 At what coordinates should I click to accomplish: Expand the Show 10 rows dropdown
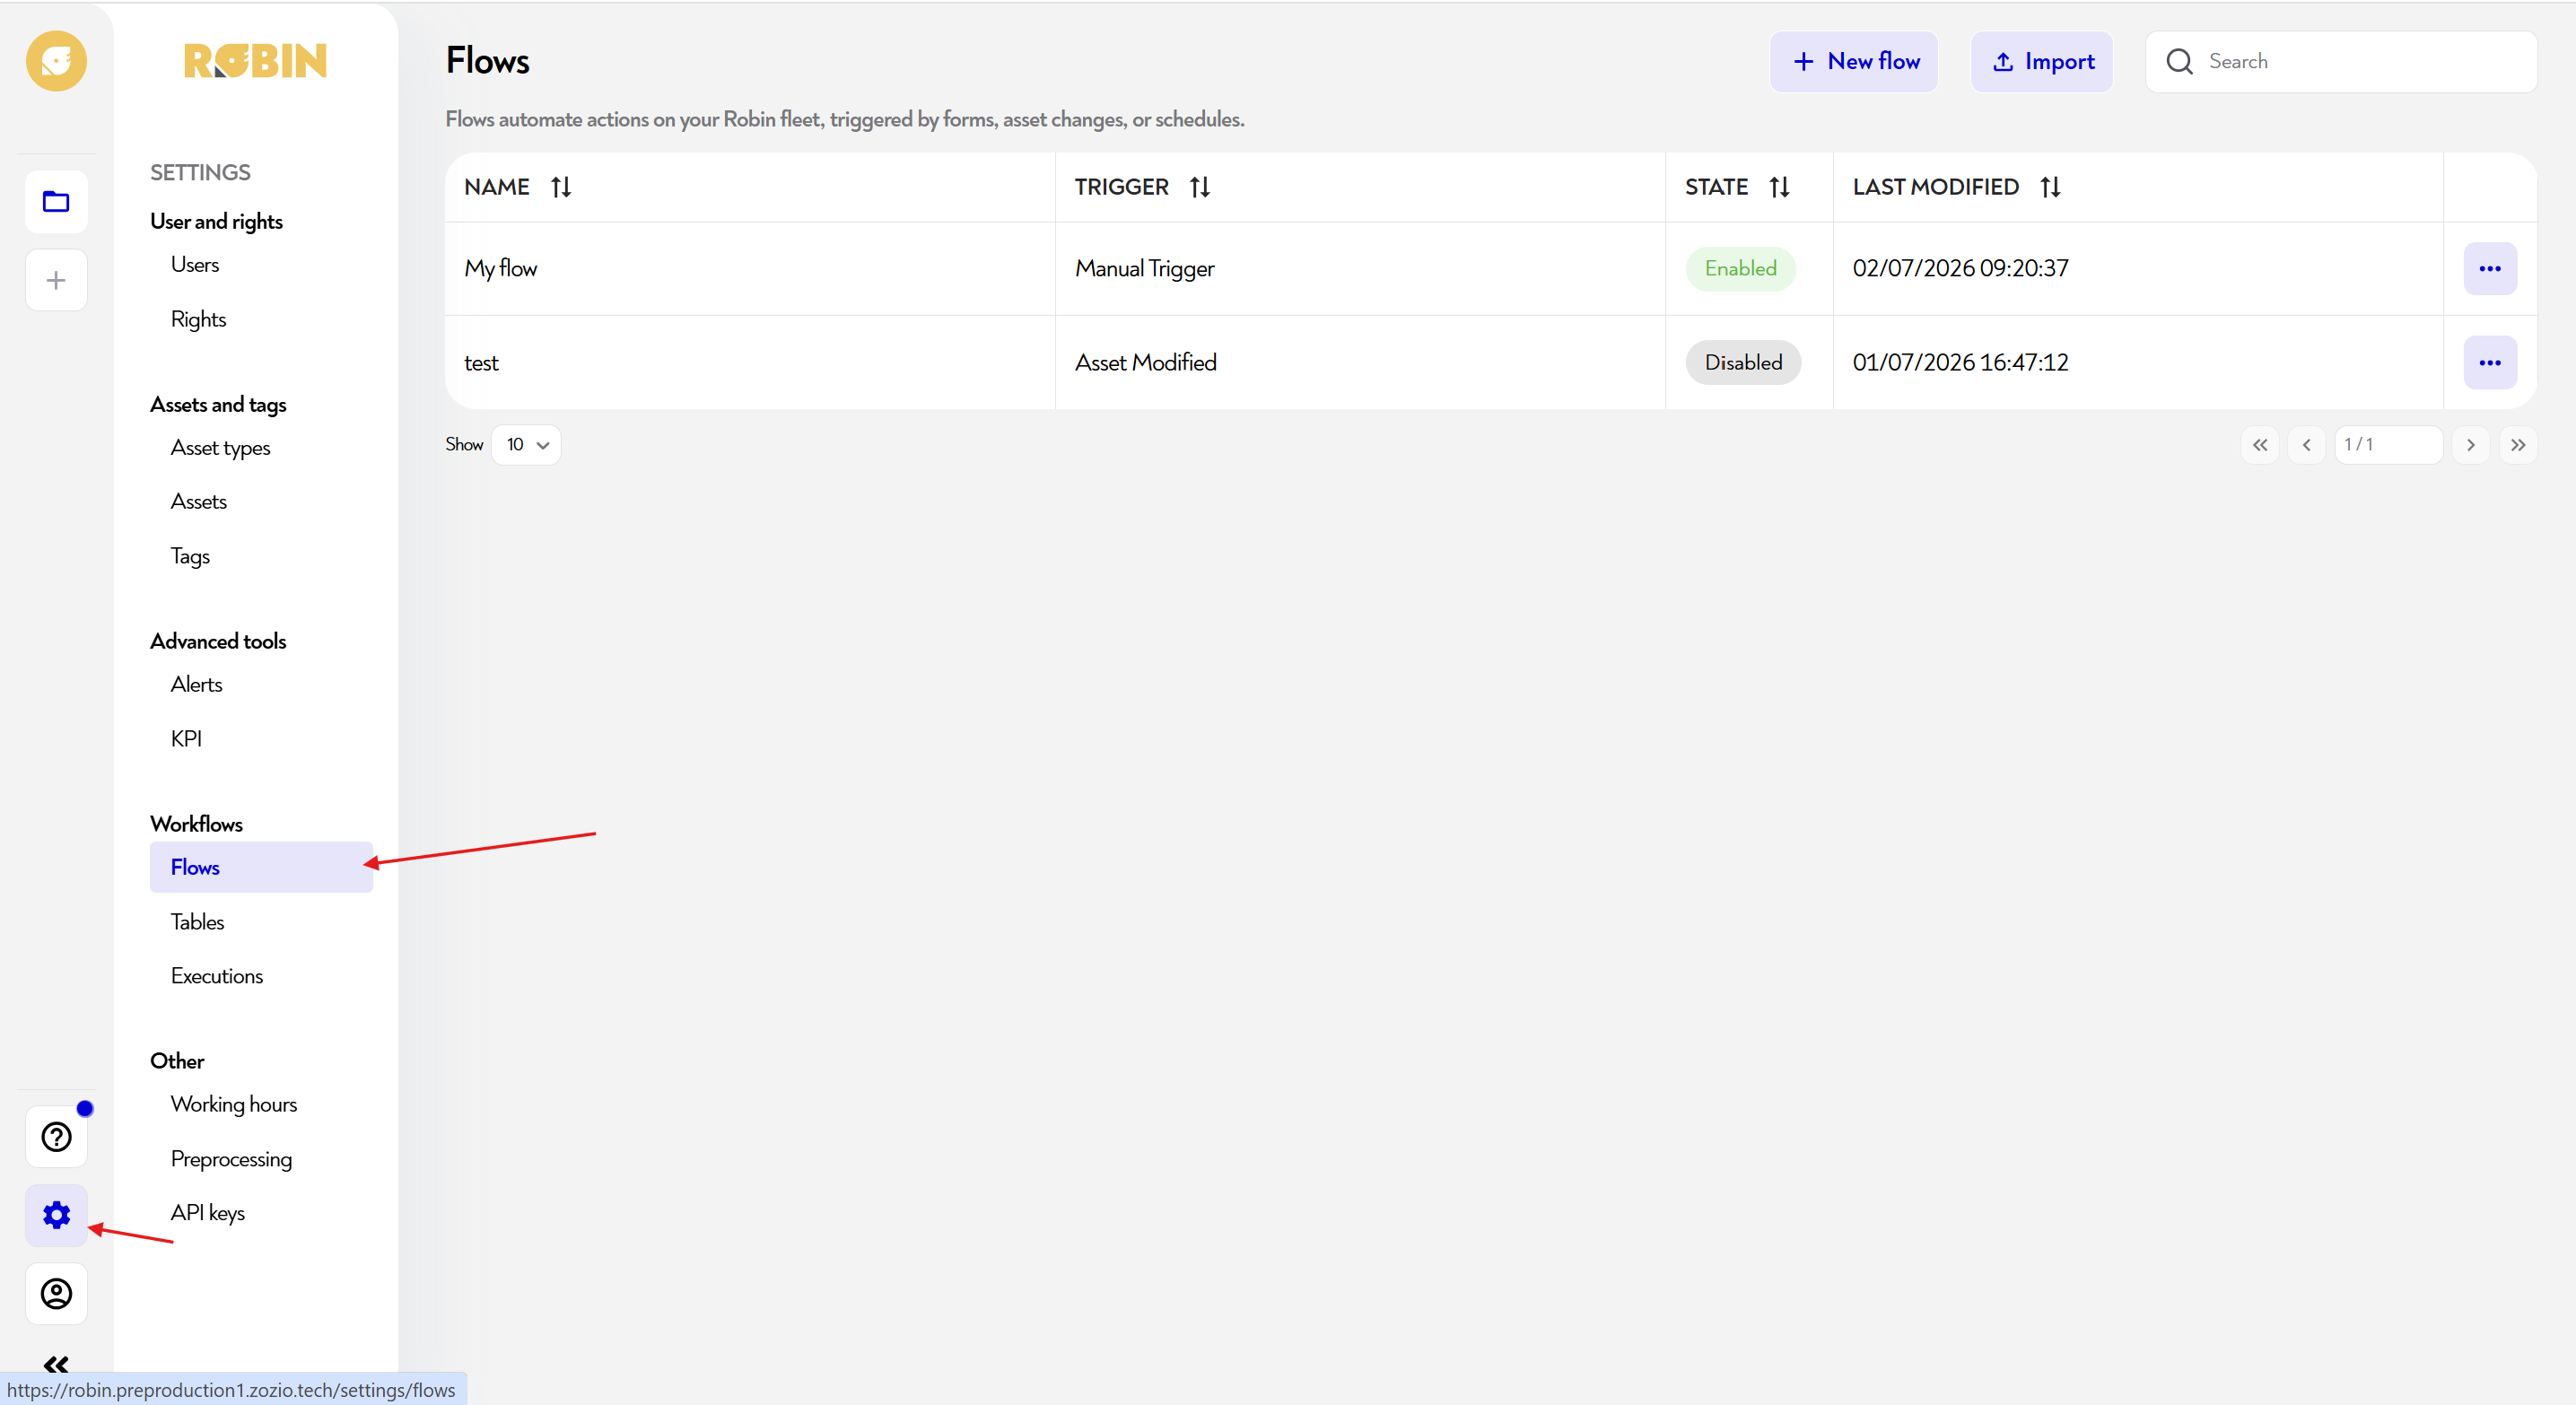click(x=526, y=445)
